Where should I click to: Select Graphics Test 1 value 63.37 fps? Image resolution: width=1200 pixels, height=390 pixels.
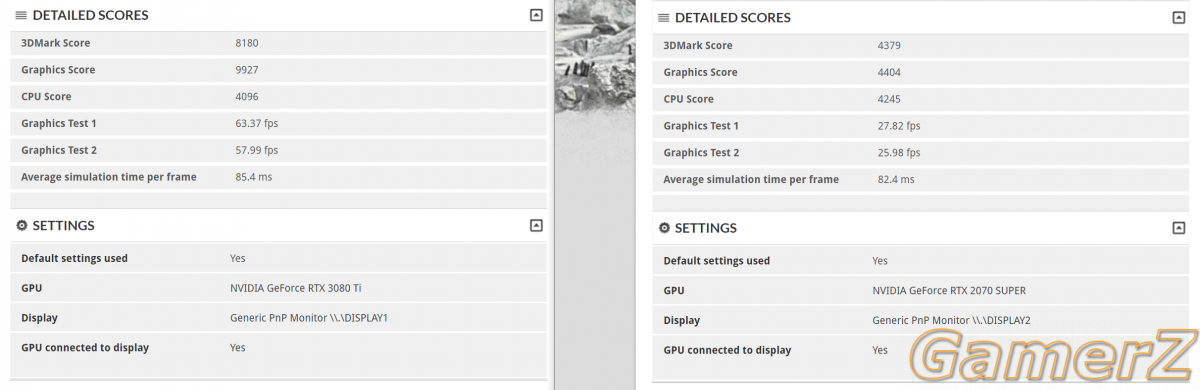pyautogui.click(x=256, y=123)
